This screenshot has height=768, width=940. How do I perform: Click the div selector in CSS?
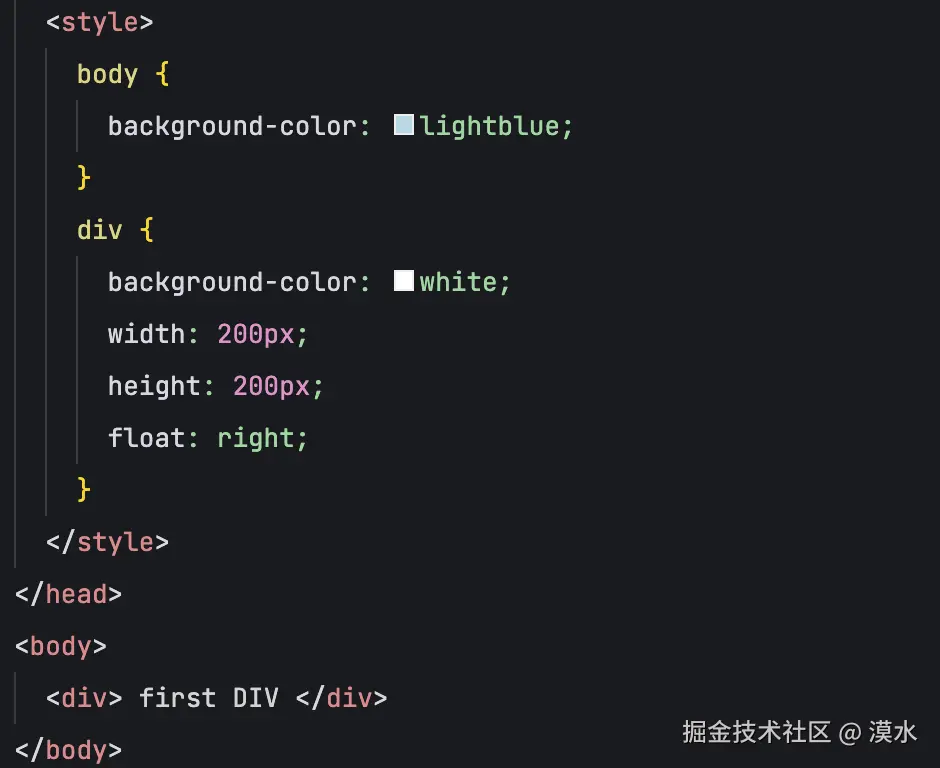click(x=100, y=230)
